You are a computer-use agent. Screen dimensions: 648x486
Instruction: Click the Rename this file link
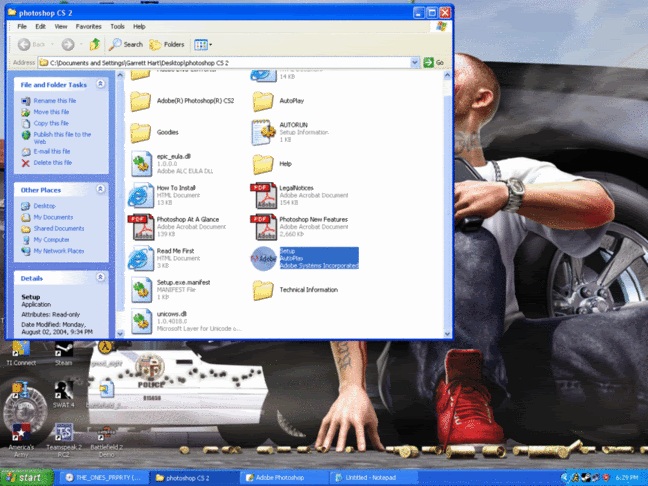[x=55, y=101]
